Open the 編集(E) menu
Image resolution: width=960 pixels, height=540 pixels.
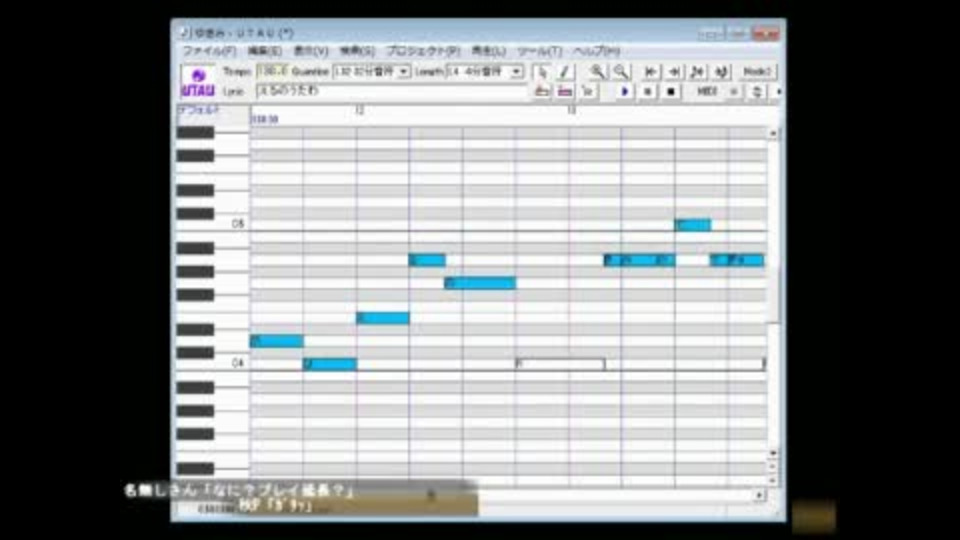pyautogui.click(x=264, y=51)
